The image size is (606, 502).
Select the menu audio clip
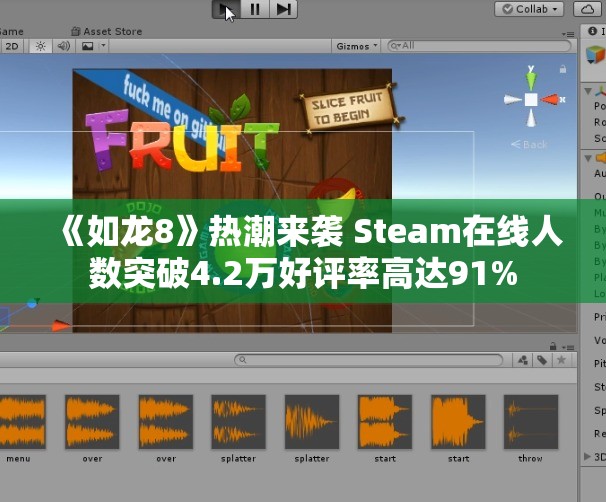(x=18, y=429)
